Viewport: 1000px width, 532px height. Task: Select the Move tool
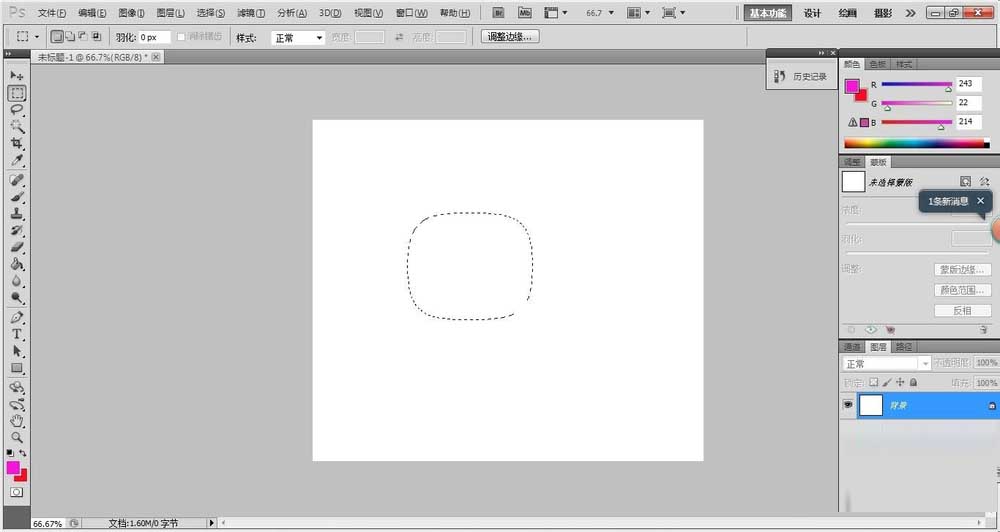(x=17, y=76)
